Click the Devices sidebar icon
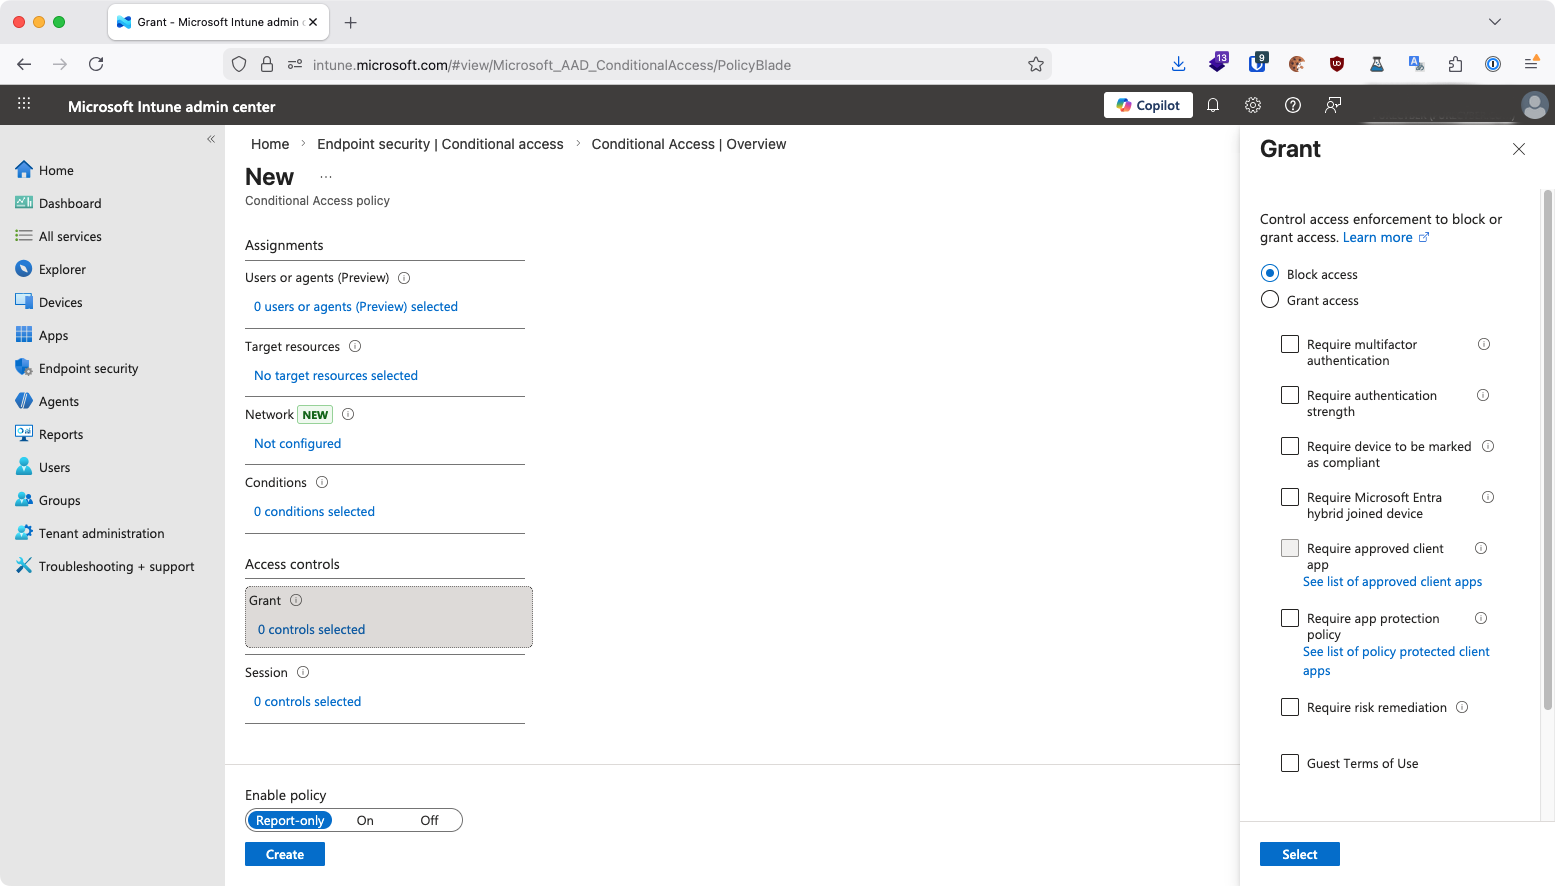1555x886 pixels. pyautogui.click(x=24, y=302)
